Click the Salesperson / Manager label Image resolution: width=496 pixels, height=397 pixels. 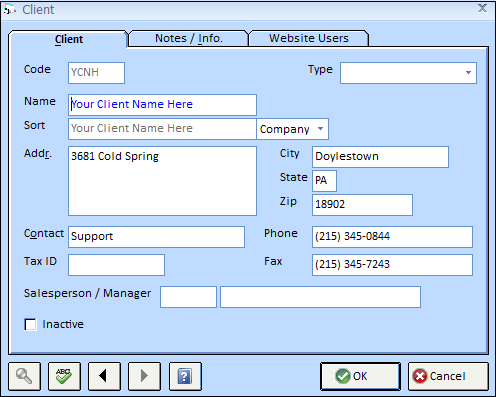click(87, 293)
